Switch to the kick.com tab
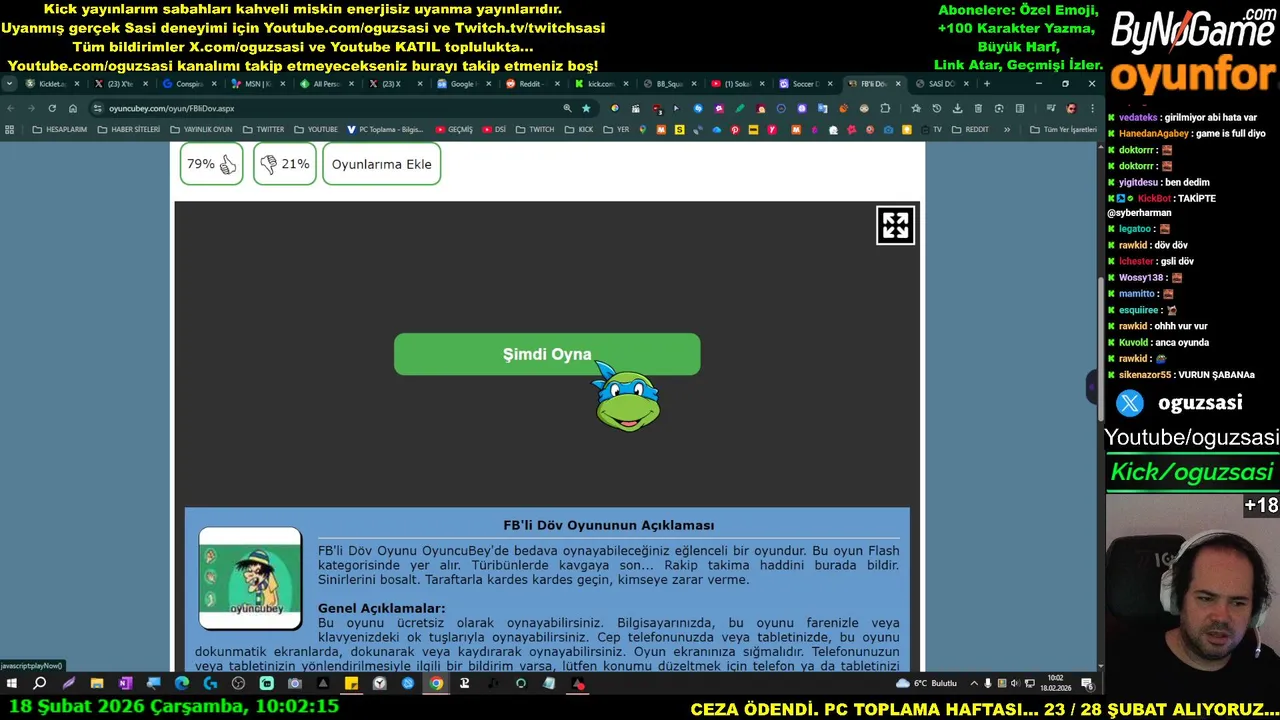 point(600,84)
